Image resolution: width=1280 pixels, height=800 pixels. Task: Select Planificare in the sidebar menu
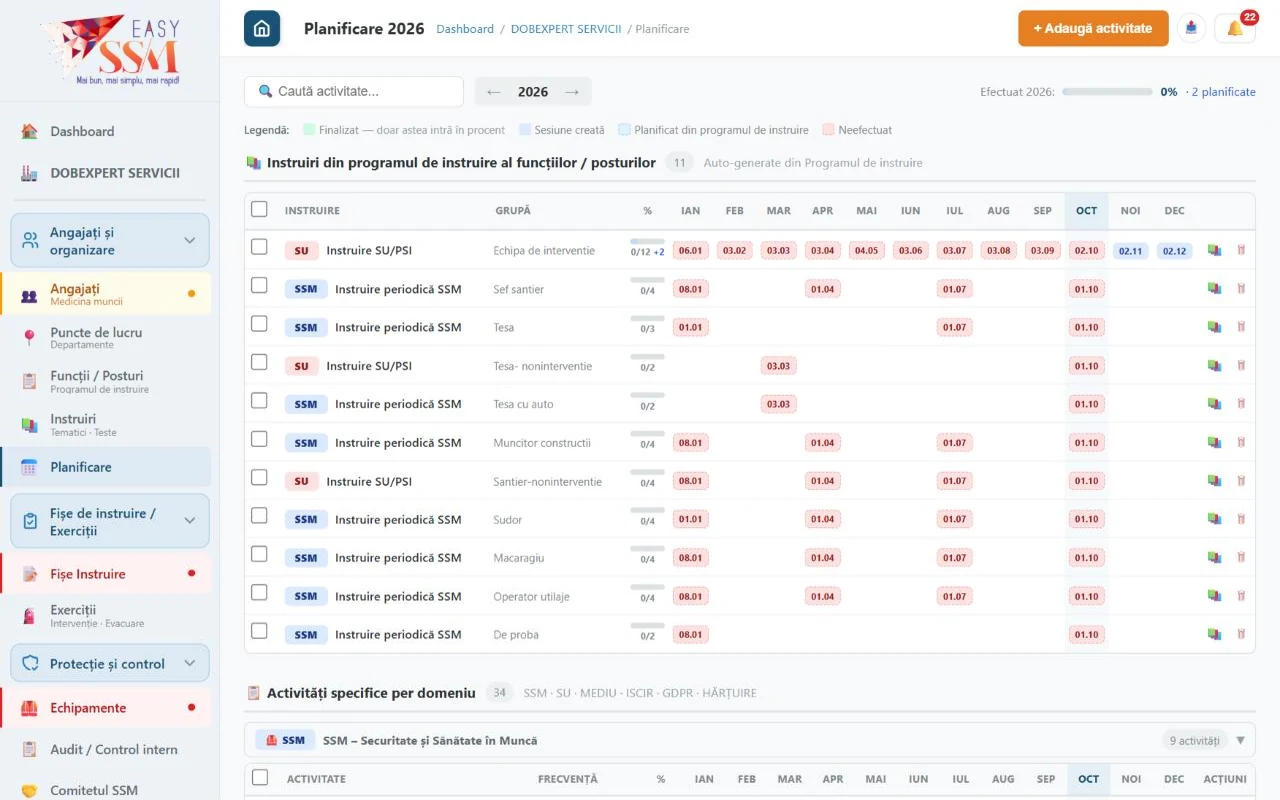[x=106, y=467]
